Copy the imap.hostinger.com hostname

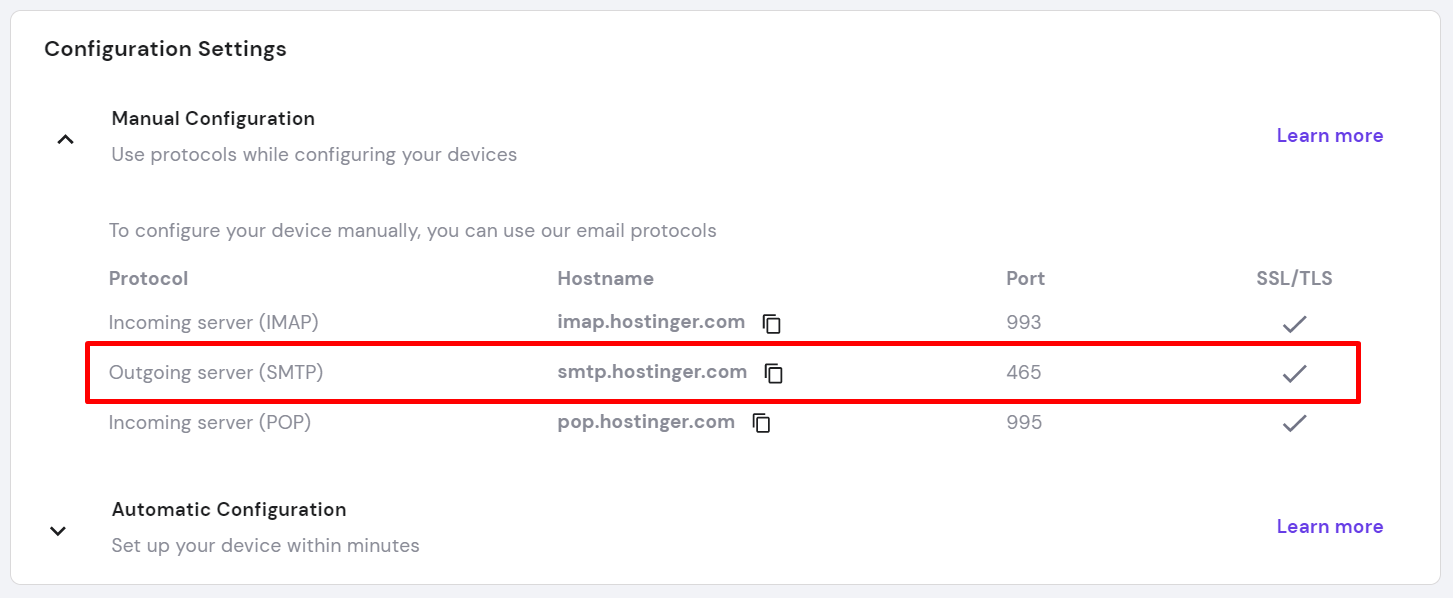[x=771, y=323]
